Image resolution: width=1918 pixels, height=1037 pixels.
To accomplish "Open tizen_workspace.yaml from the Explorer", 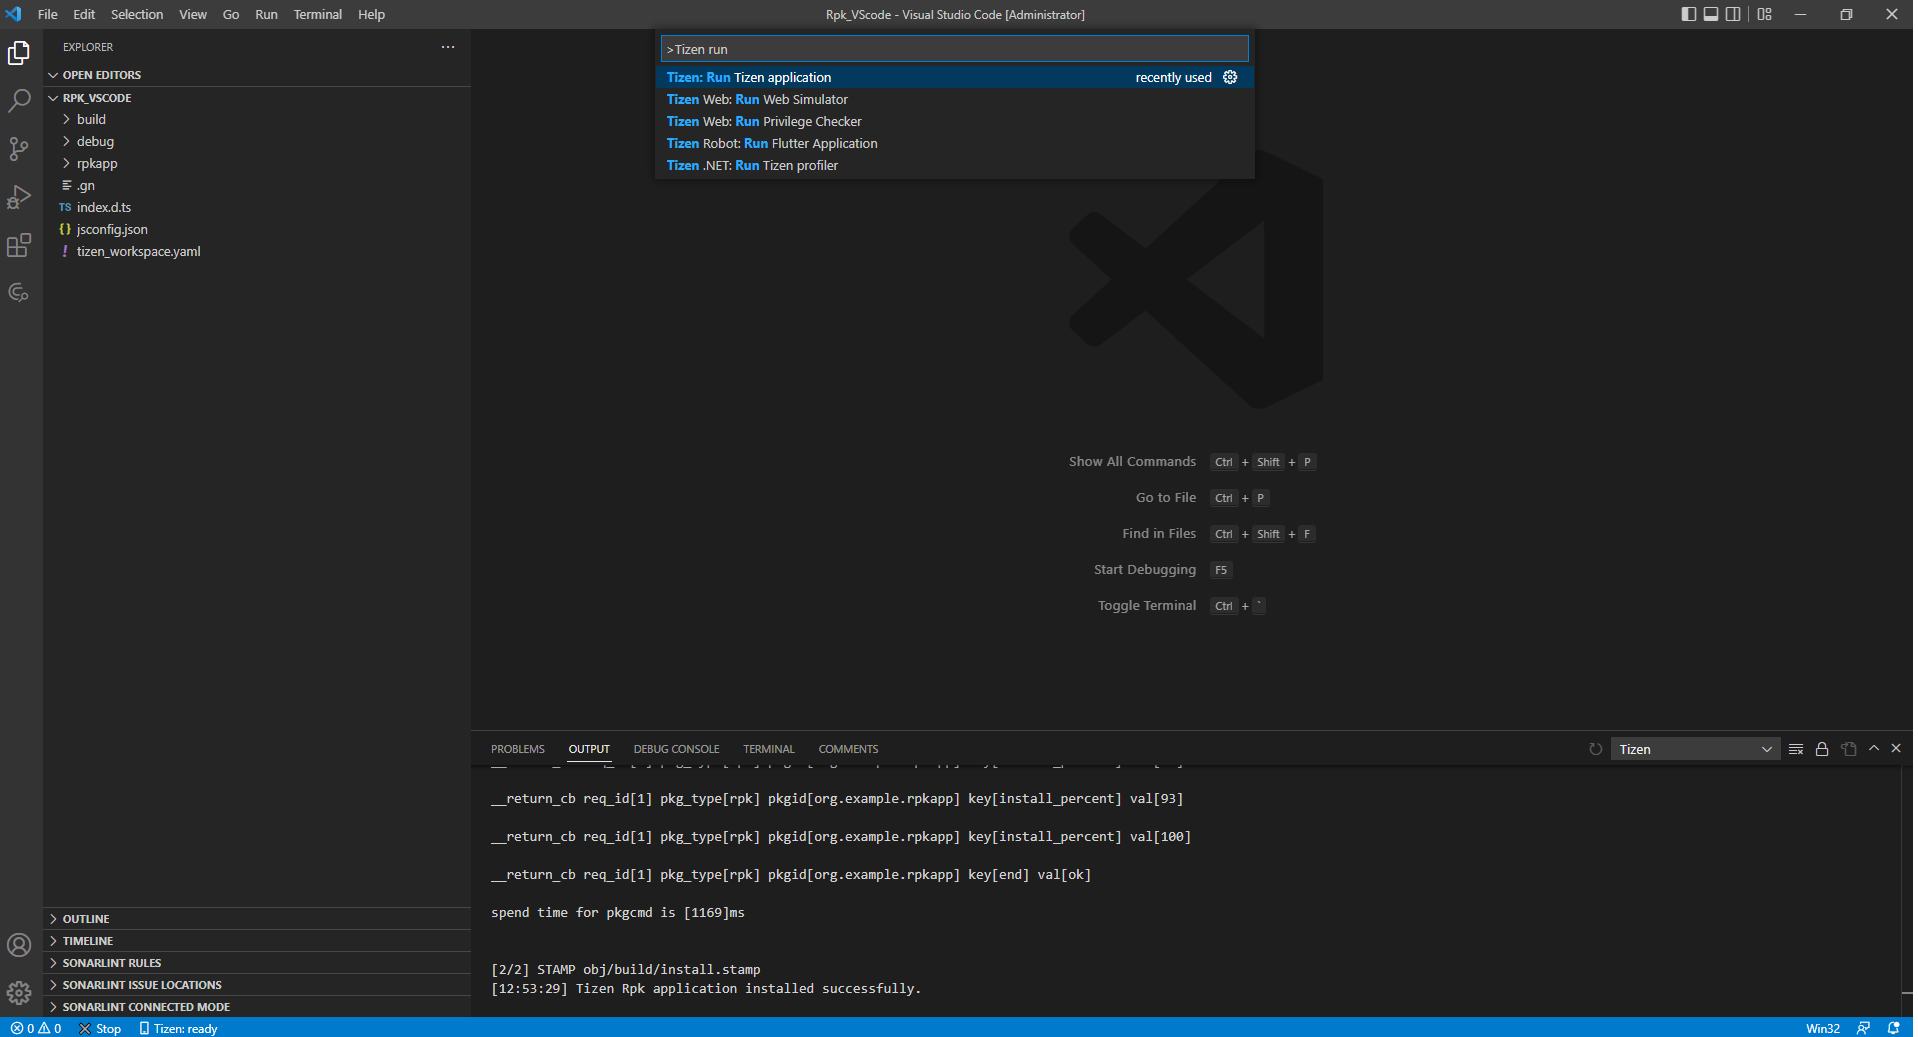I will pyautogui.click(x=140, y=251).
